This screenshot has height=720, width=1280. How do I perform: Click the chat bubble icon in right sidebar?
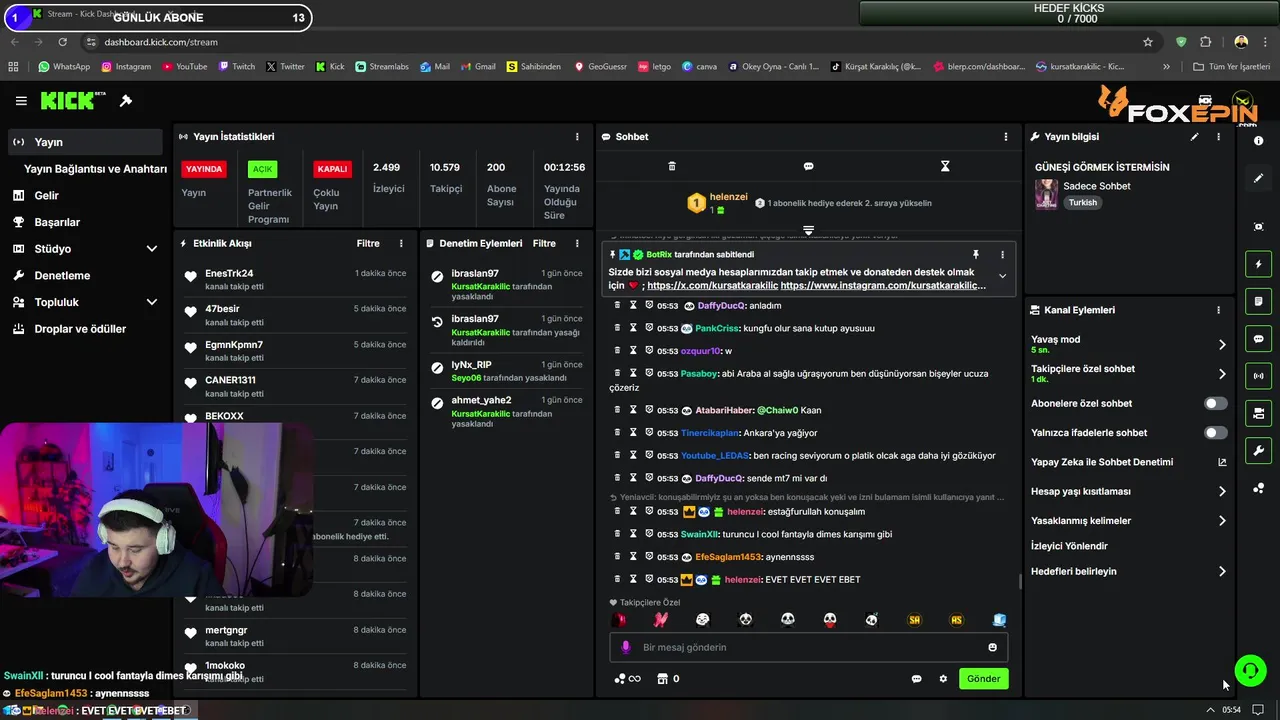click(1258, 339)
